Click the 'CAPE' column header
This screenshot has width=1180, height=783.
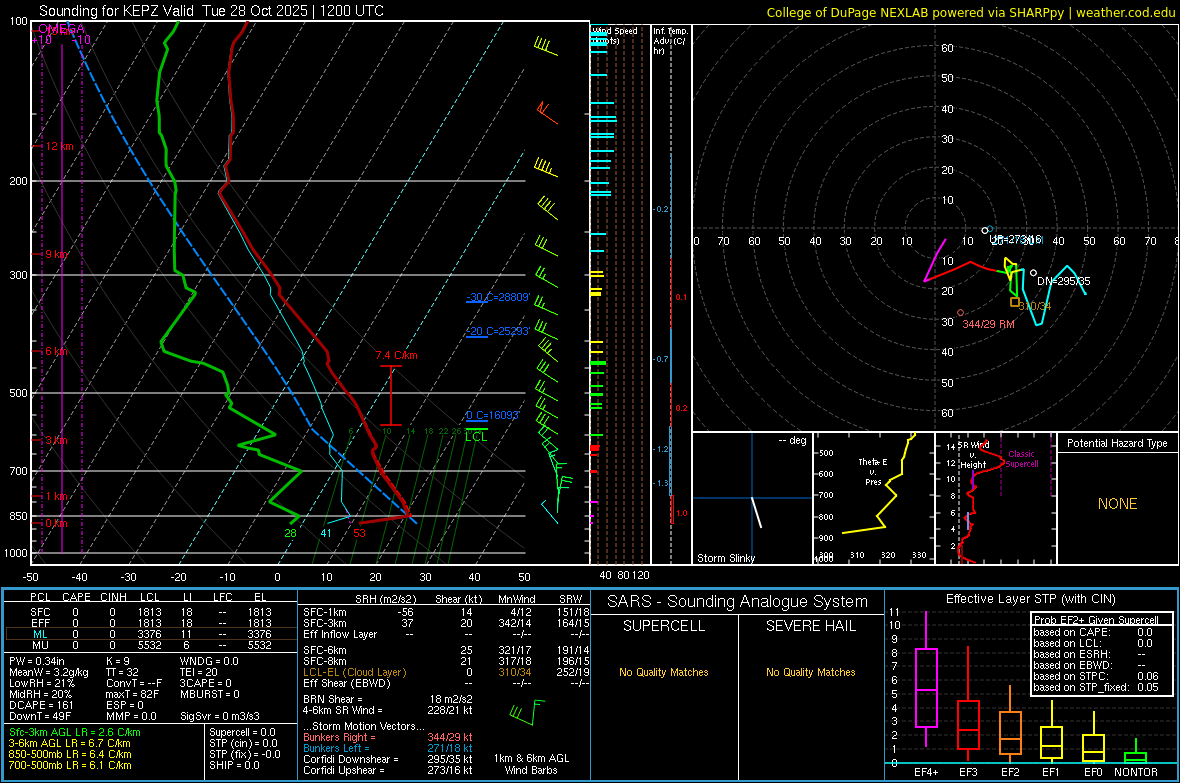click(x=76, y=597)
